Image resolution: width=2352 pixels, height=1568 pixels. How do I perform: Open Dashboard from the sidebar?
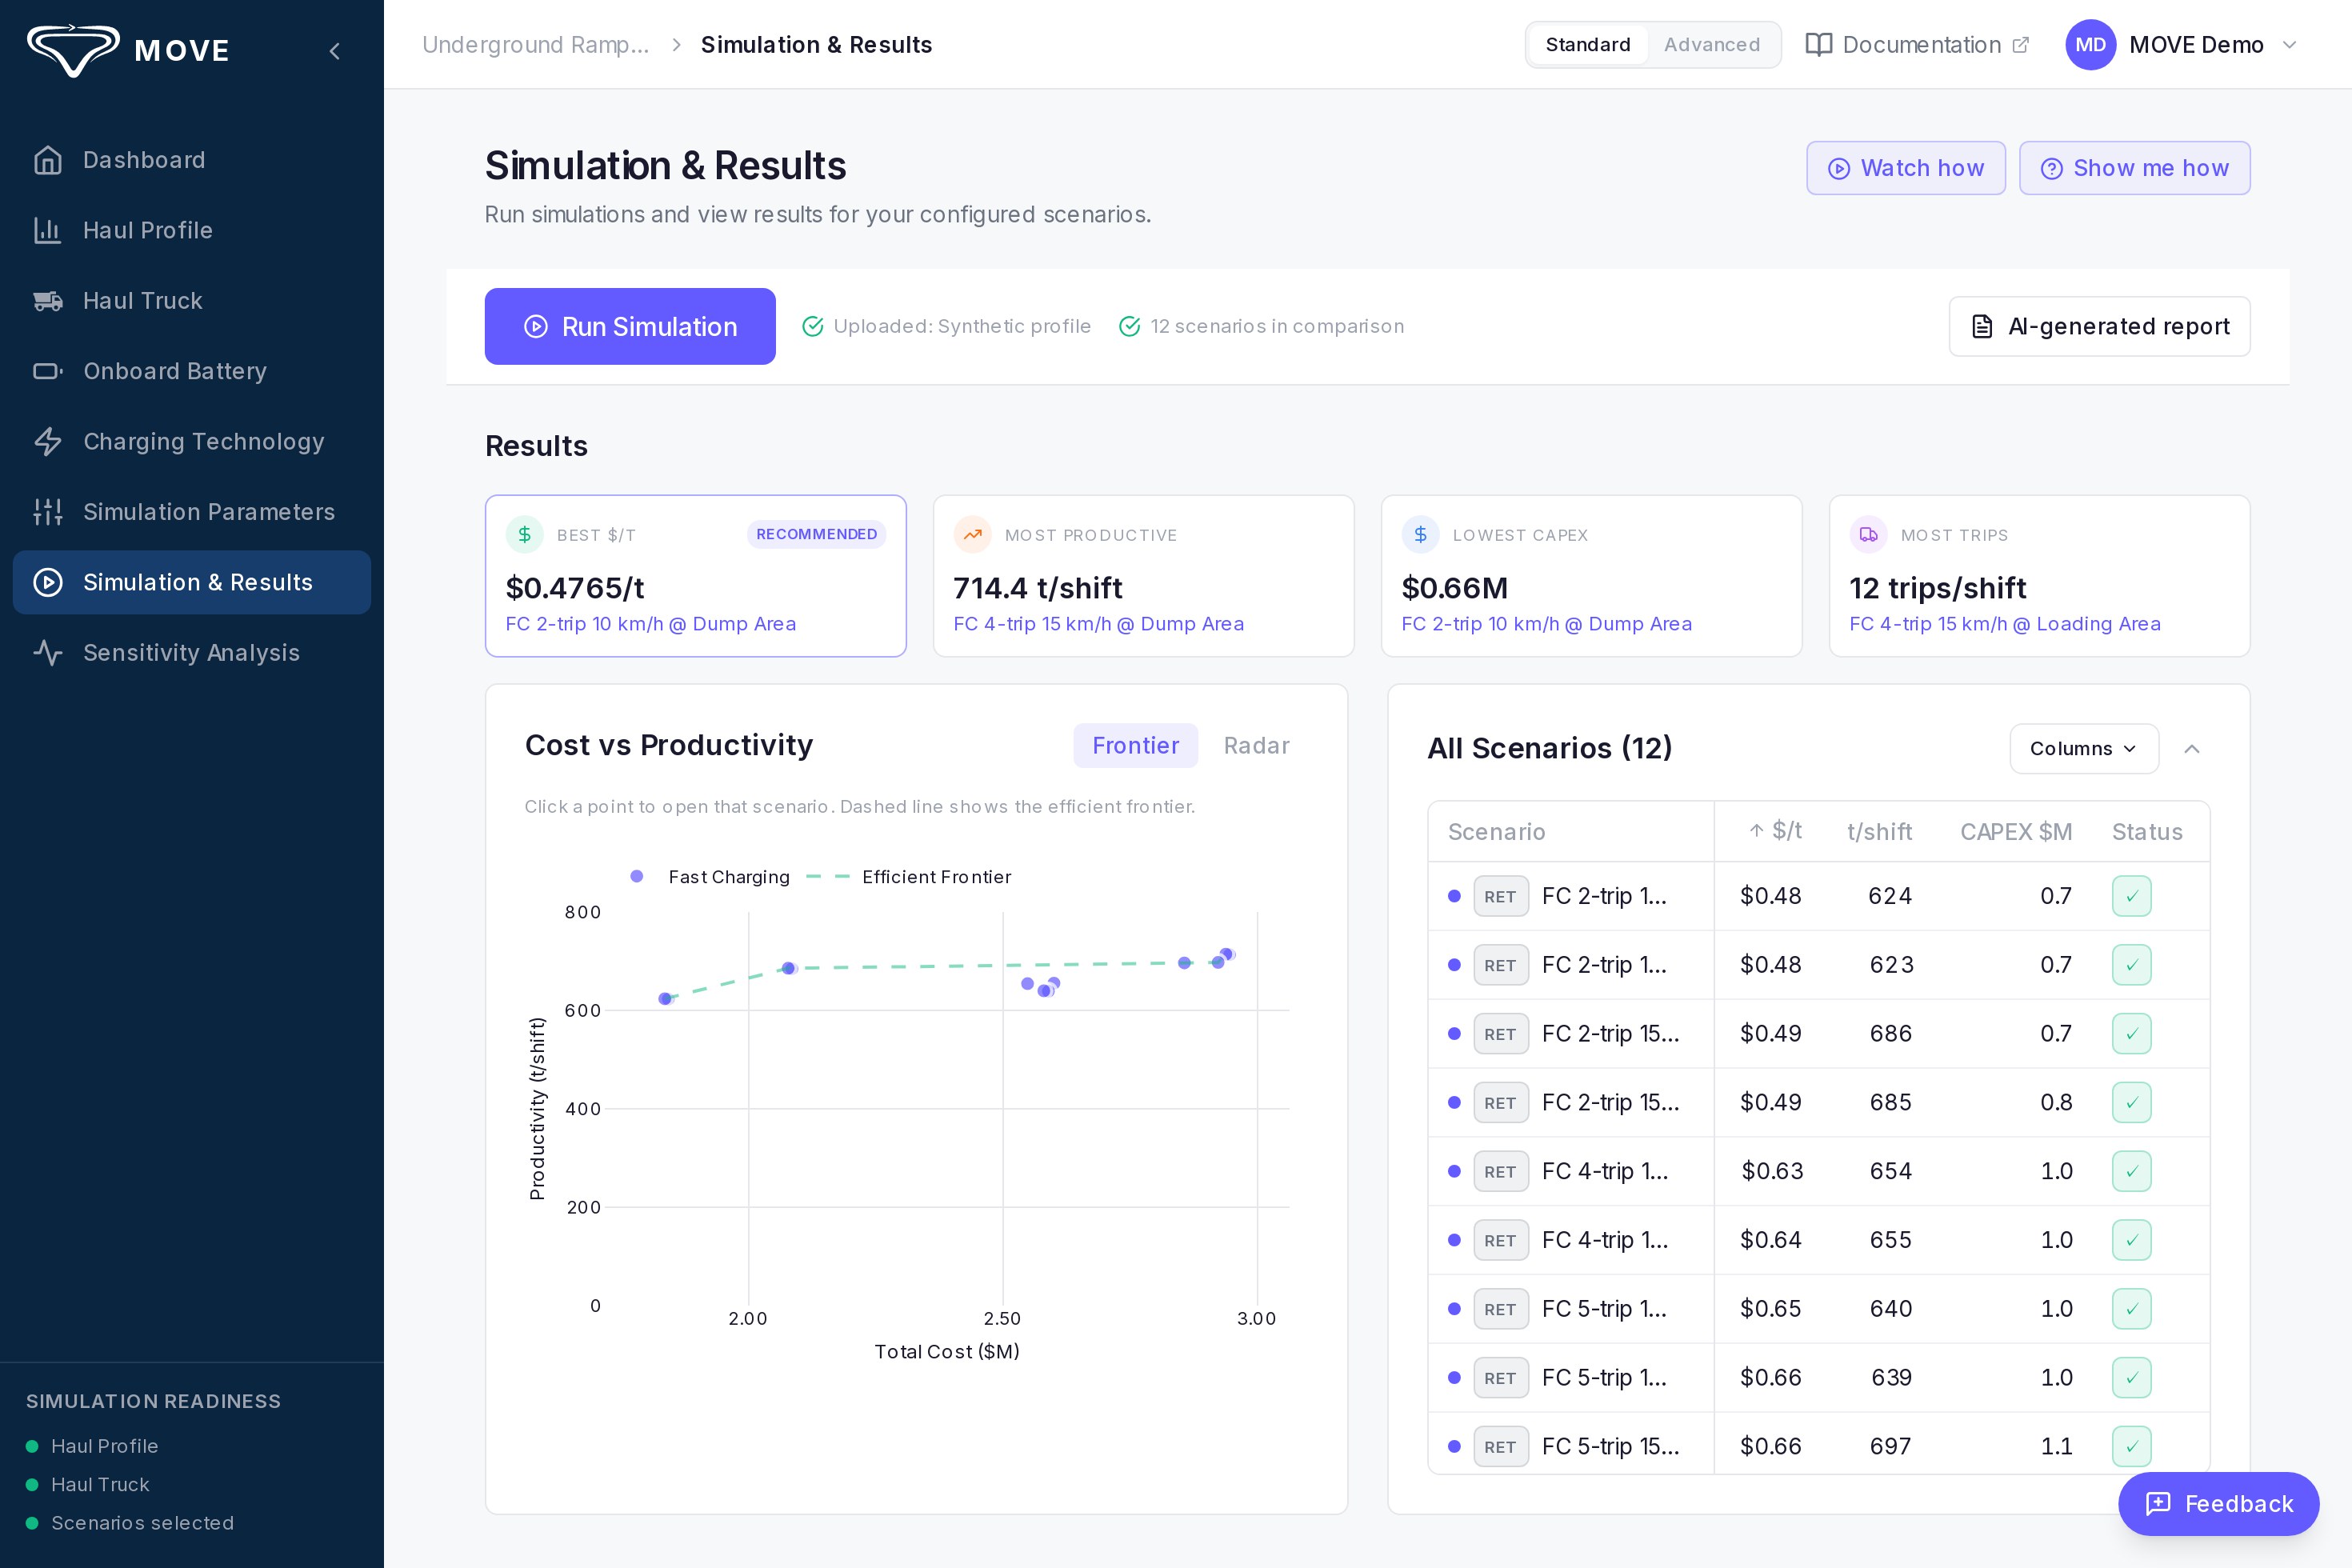click(x=192, y=160)
